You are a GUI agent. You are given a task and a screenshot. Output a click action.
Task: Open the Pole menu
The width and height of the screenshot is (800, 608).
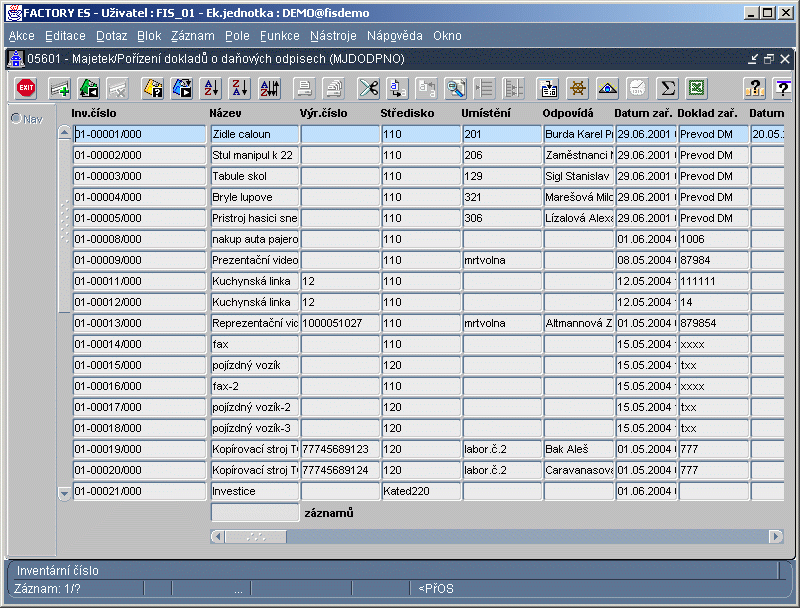coord(237,36)
